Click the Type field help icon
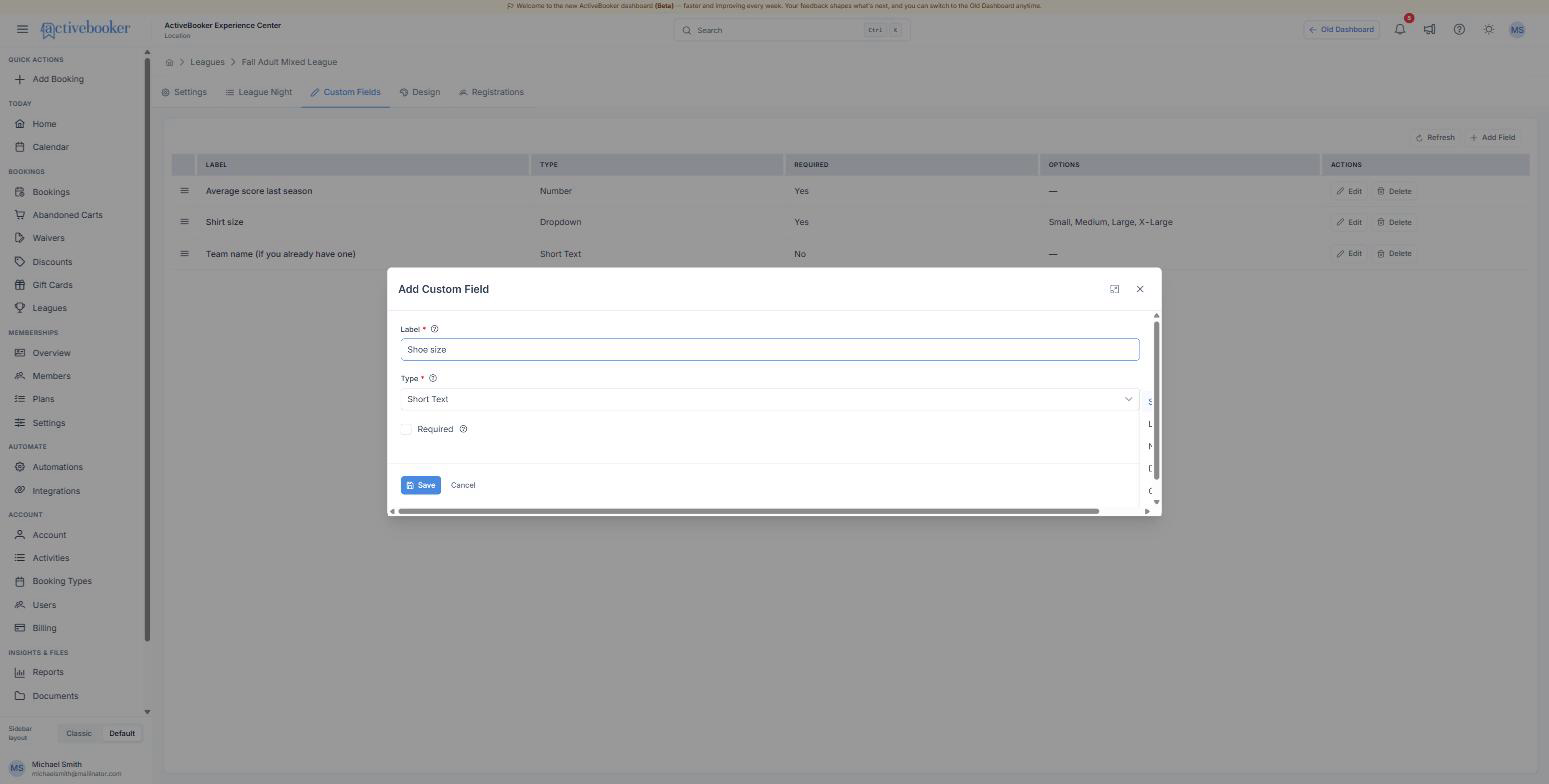 point(433,378)
